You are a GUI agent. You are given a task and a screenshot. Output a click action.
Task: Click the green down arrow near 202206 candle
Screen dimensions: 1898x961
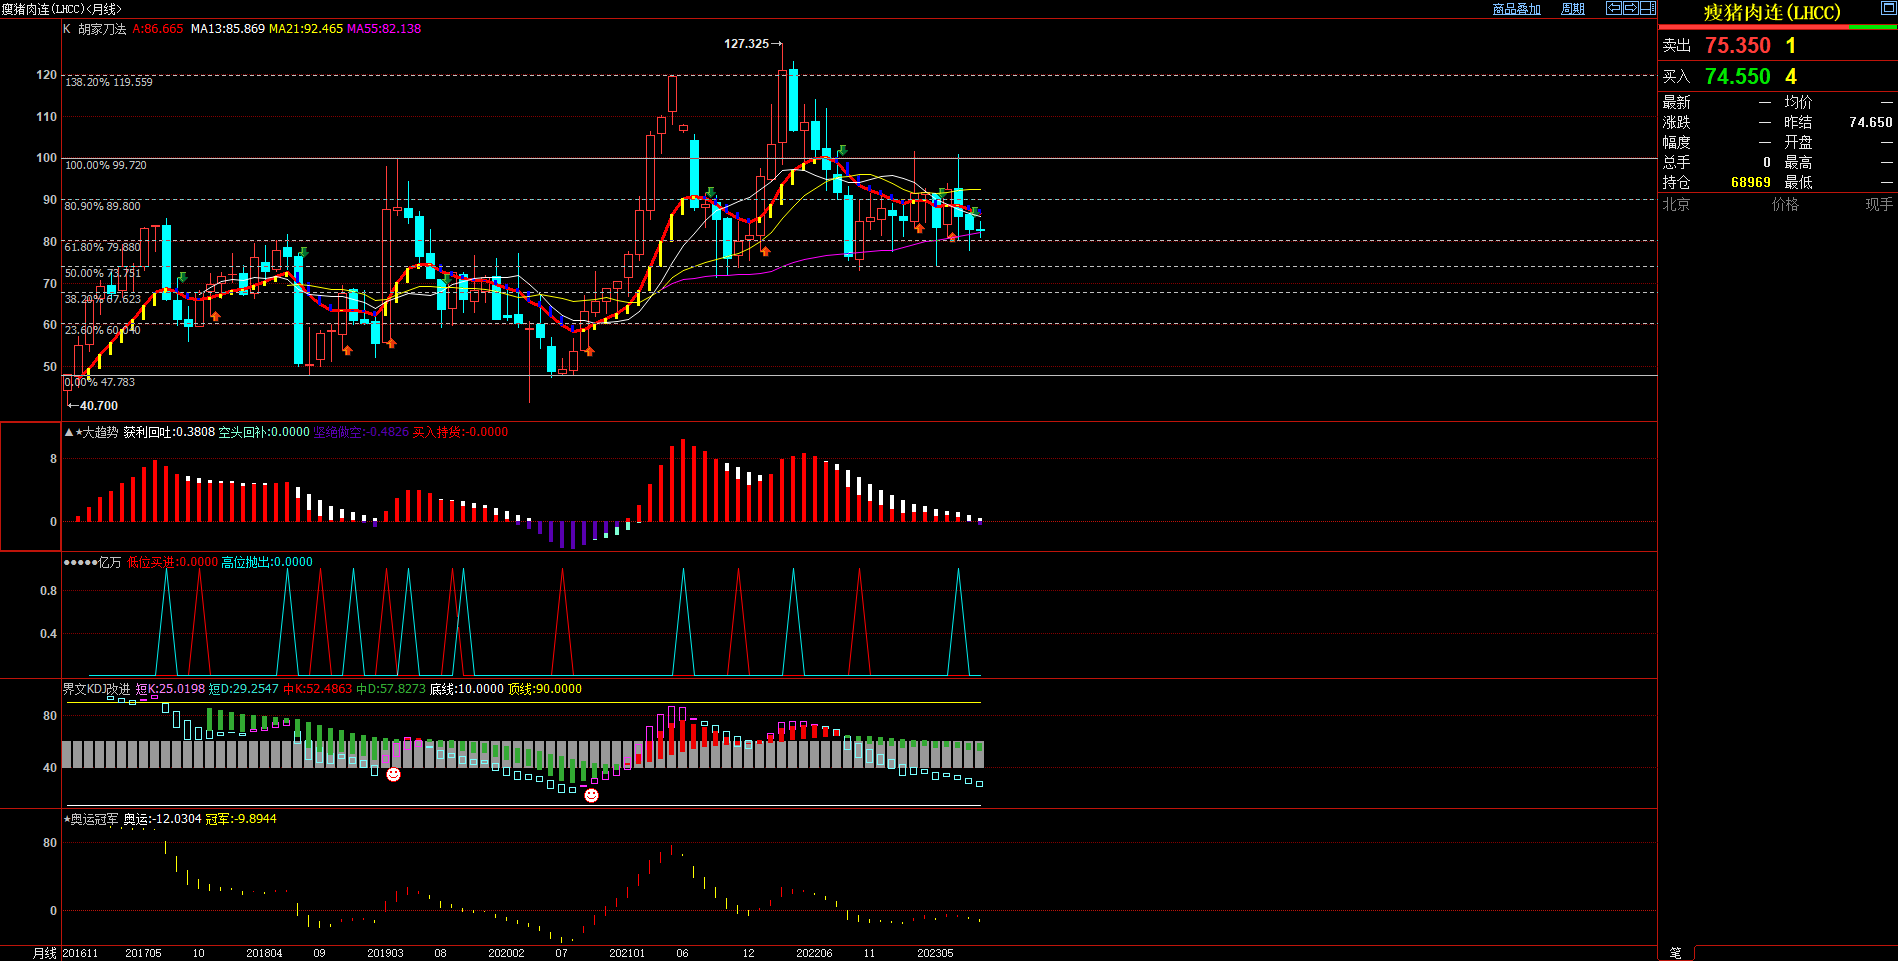pos(843,151)
